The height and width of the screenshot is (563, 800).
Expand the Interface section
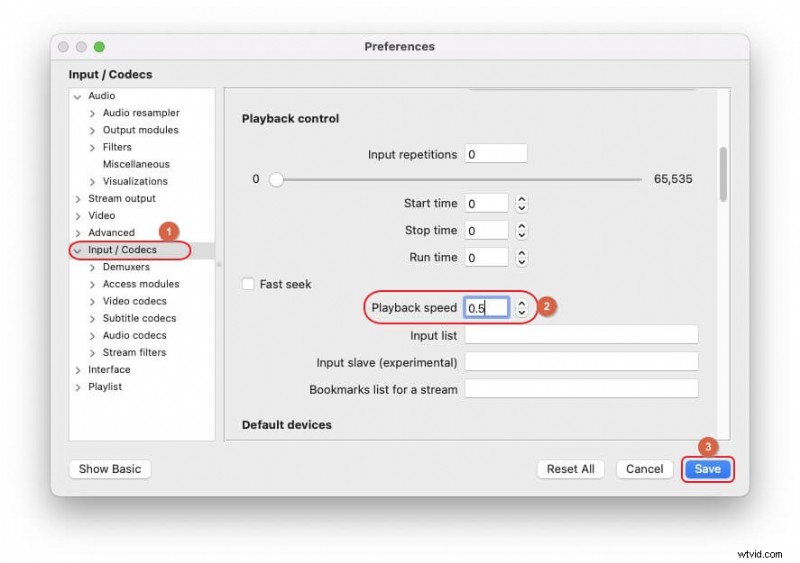pyautogui.click(x=78, y=370)
